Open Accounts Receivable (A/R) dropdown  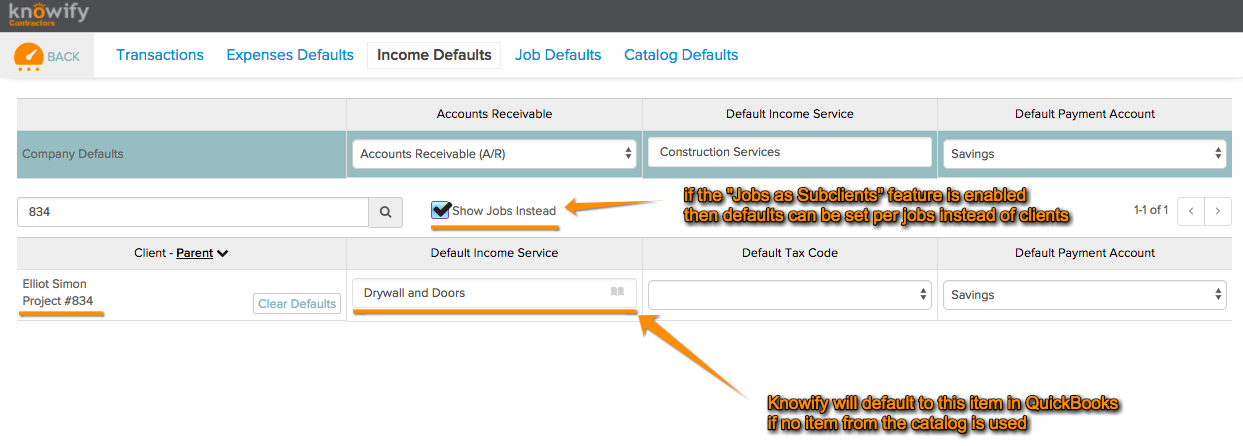pyautogui.click(x=494, y=154)
